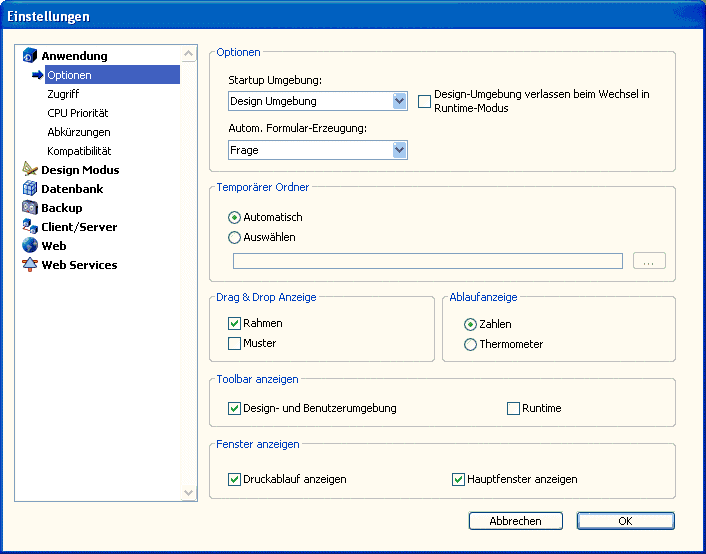Viewport: 706px width, 554px height.
Task: Click the Anwendung category icon
Action: (30, 56)
